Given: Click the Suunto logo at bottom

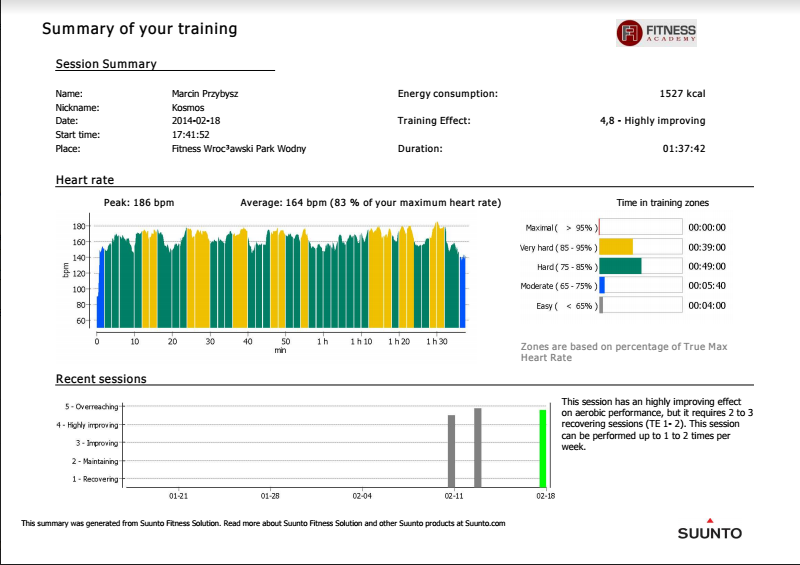Looking at the screenshot, I should 710,529.
